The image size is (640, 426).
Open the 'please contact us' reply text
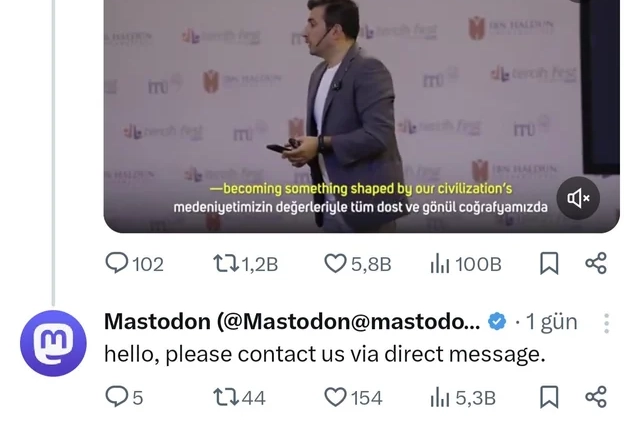tap(325, 354)
